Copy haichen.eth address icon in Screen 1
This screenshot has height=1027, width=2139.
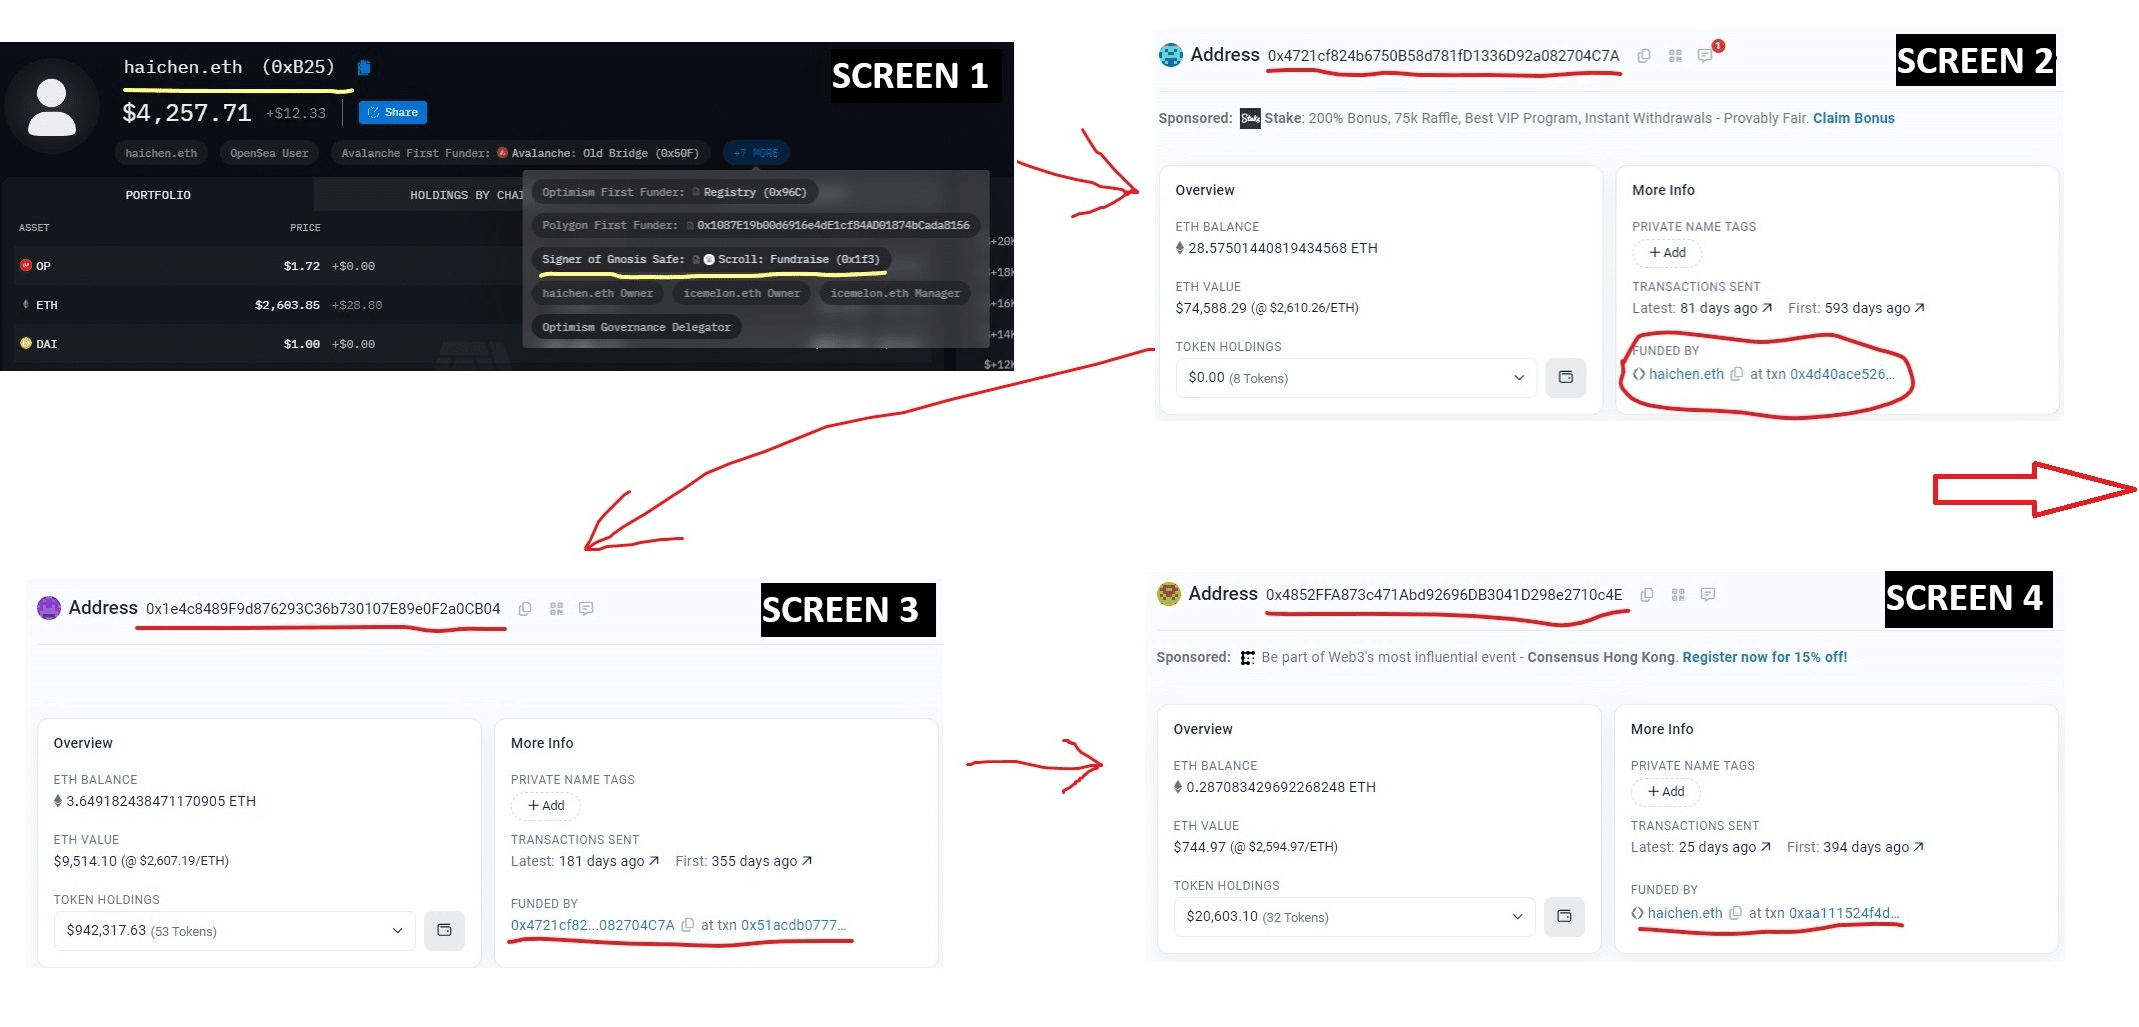point(364,68)
